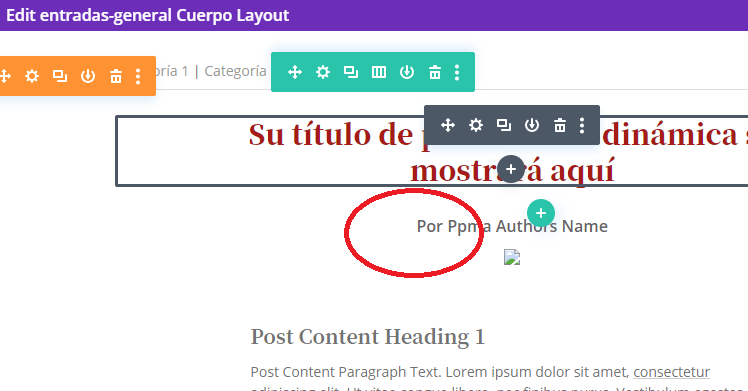Duplicate module via gray toolbar icon
The width and height of the screenshot is (748, 391).
coord(504,125)
